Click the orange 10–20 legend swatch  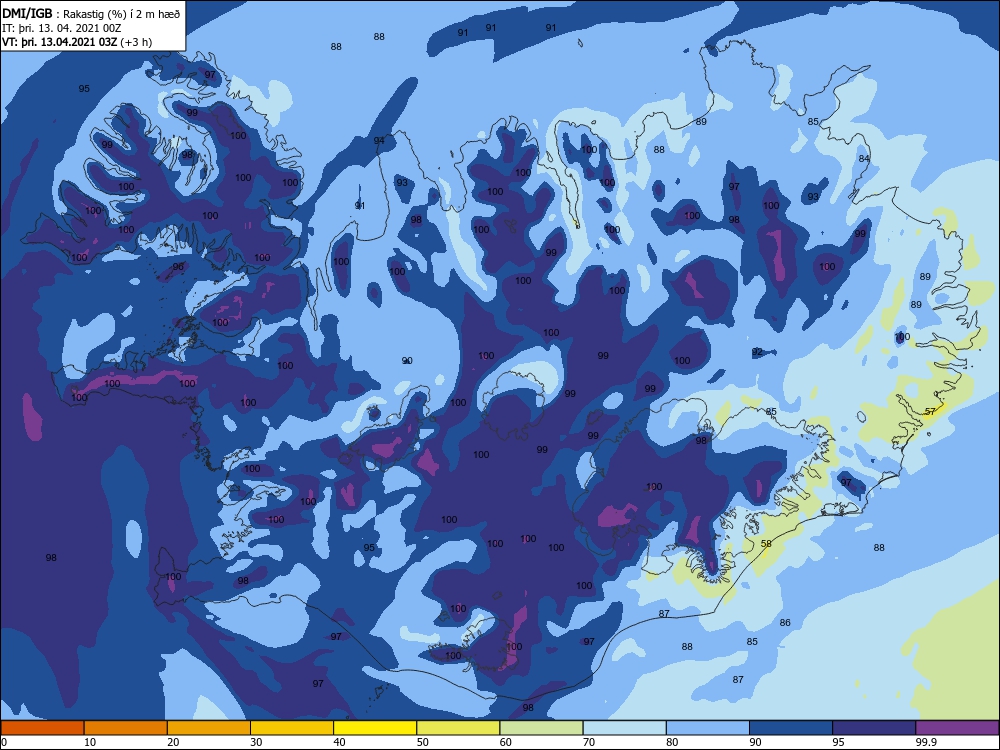pos(126,728)
